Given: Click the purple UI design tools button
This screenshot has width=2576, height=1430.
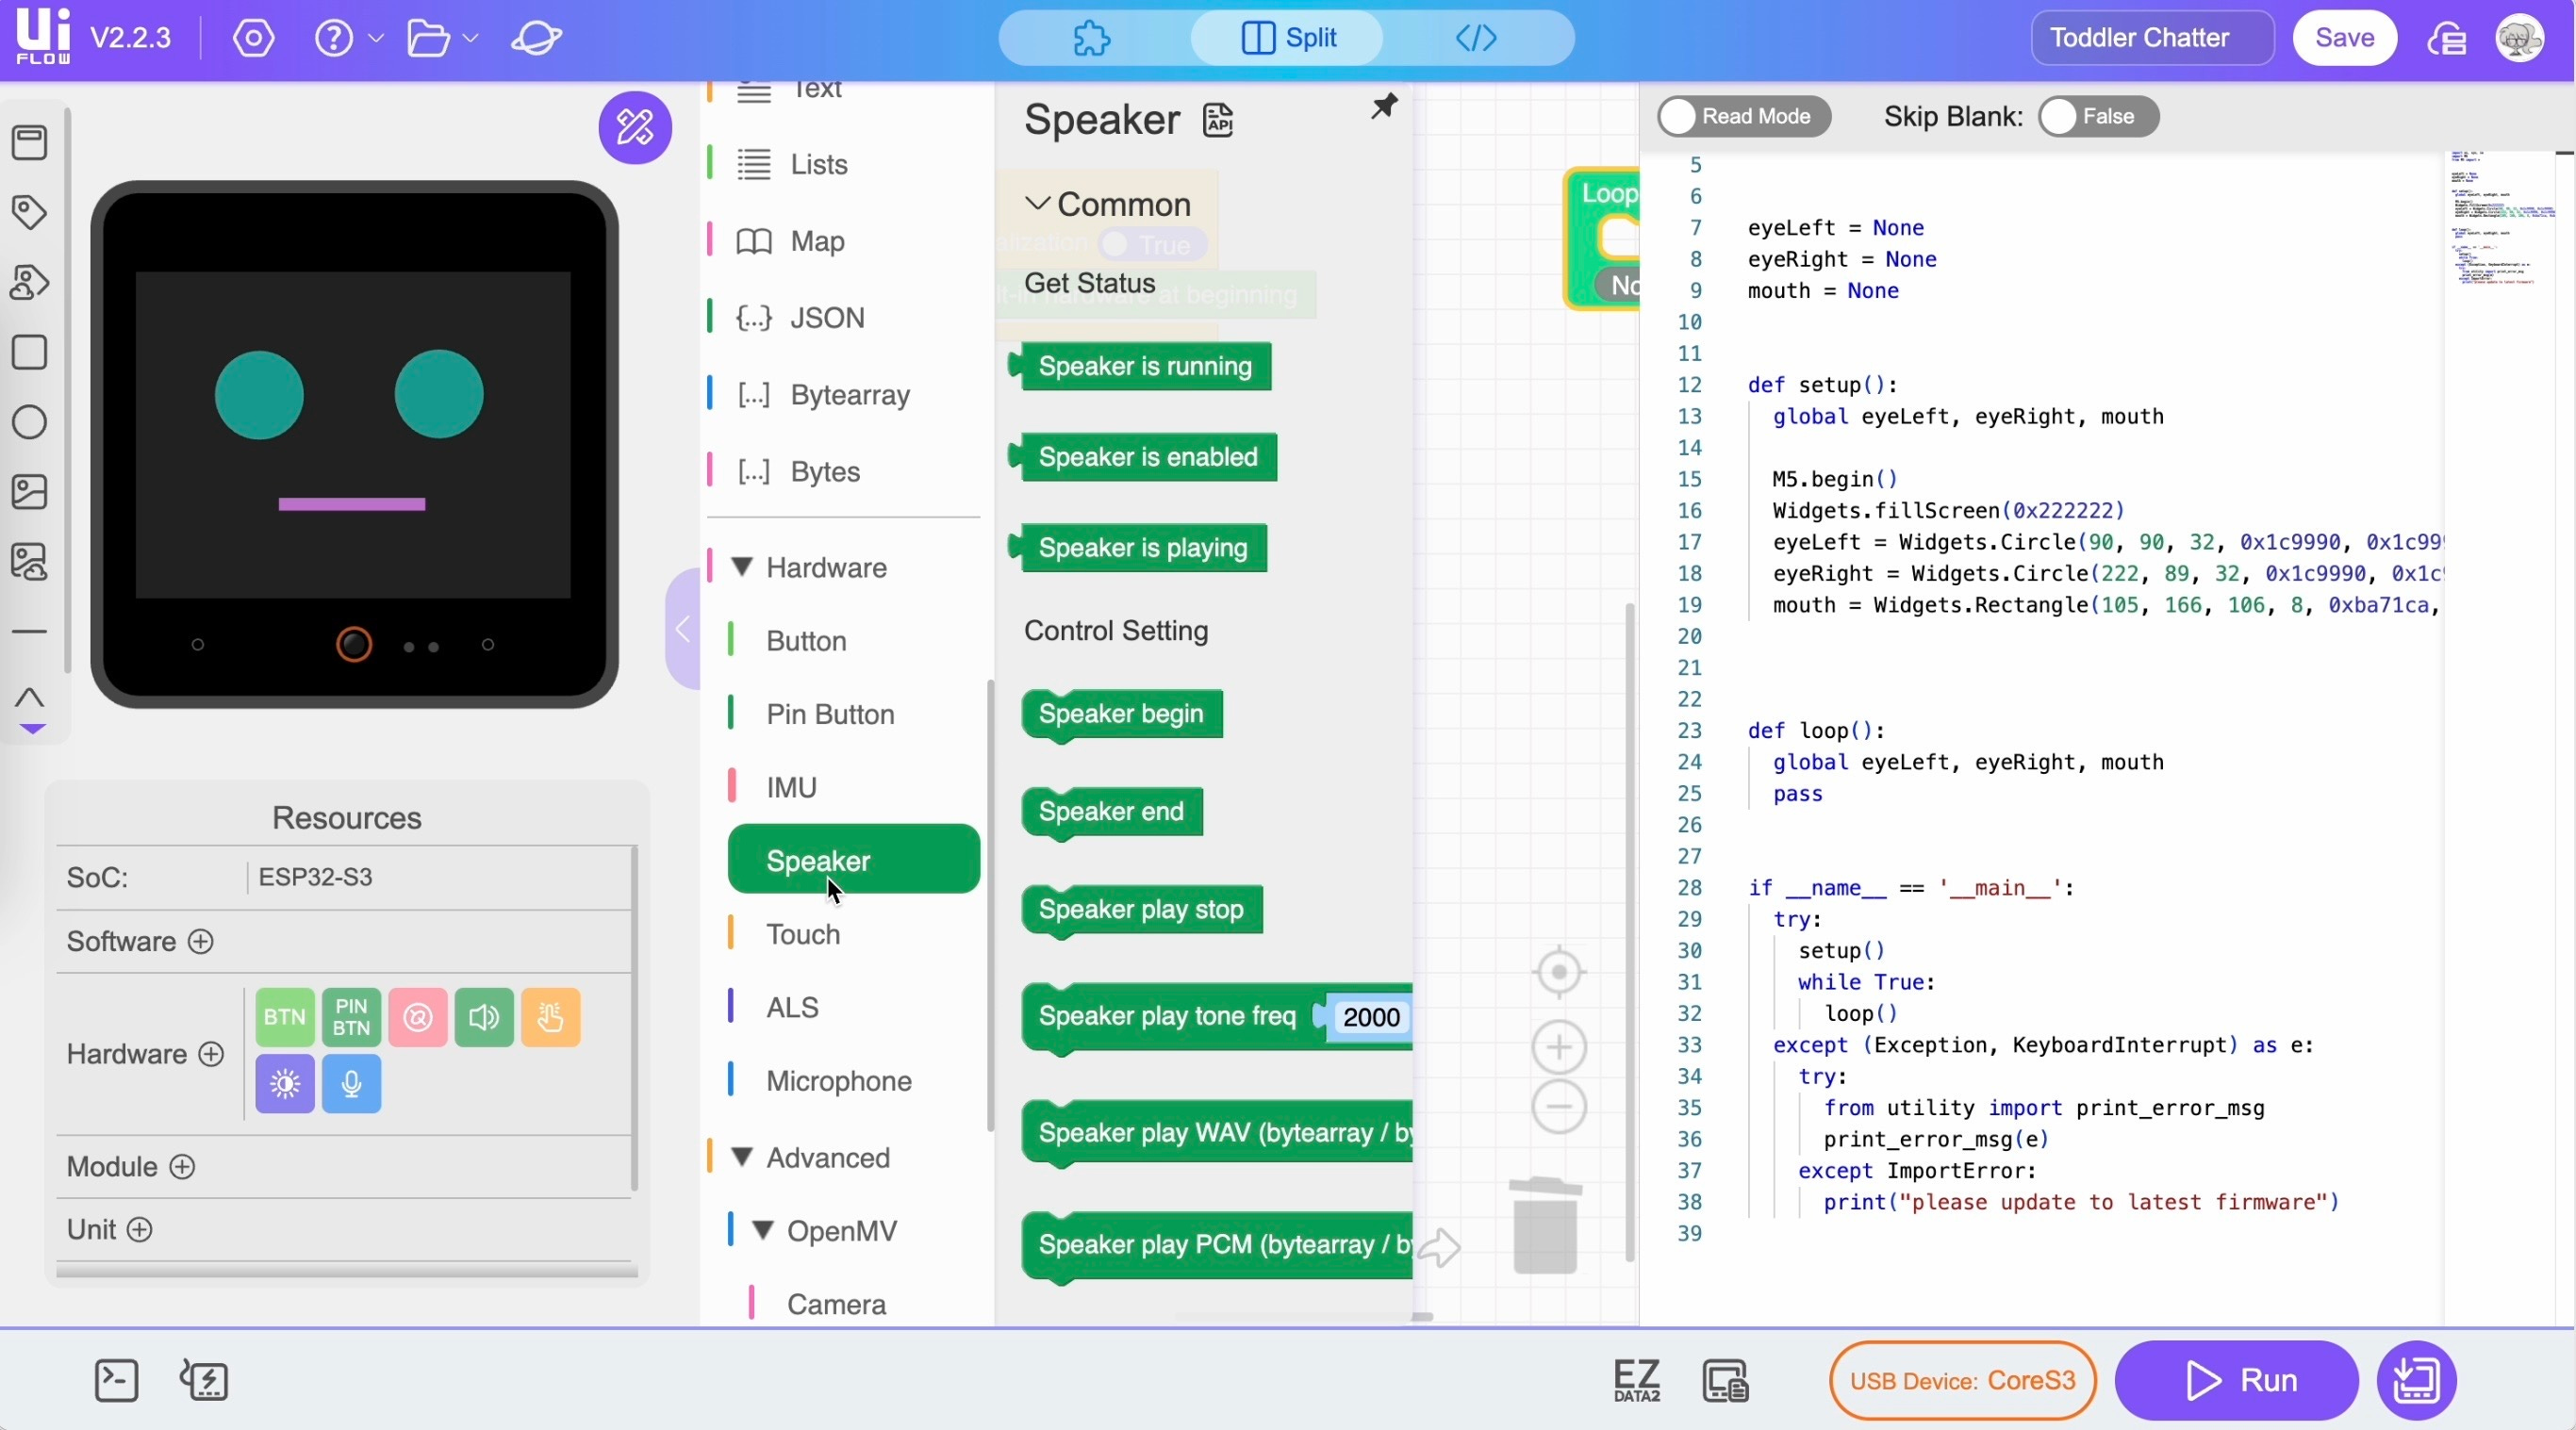Looking at the screenshot, I should point(635,127).
